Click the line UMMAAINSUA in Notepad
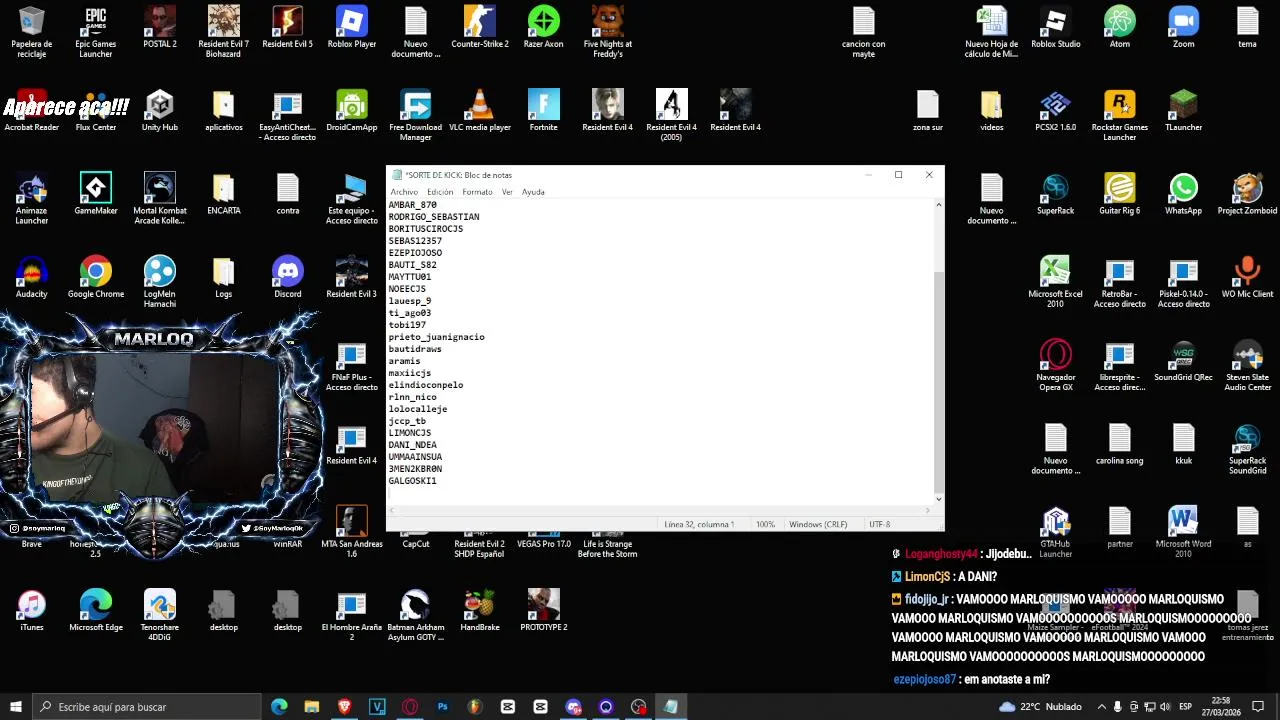This screenshot has height=720, width=1280. click(x=415, y=457)
